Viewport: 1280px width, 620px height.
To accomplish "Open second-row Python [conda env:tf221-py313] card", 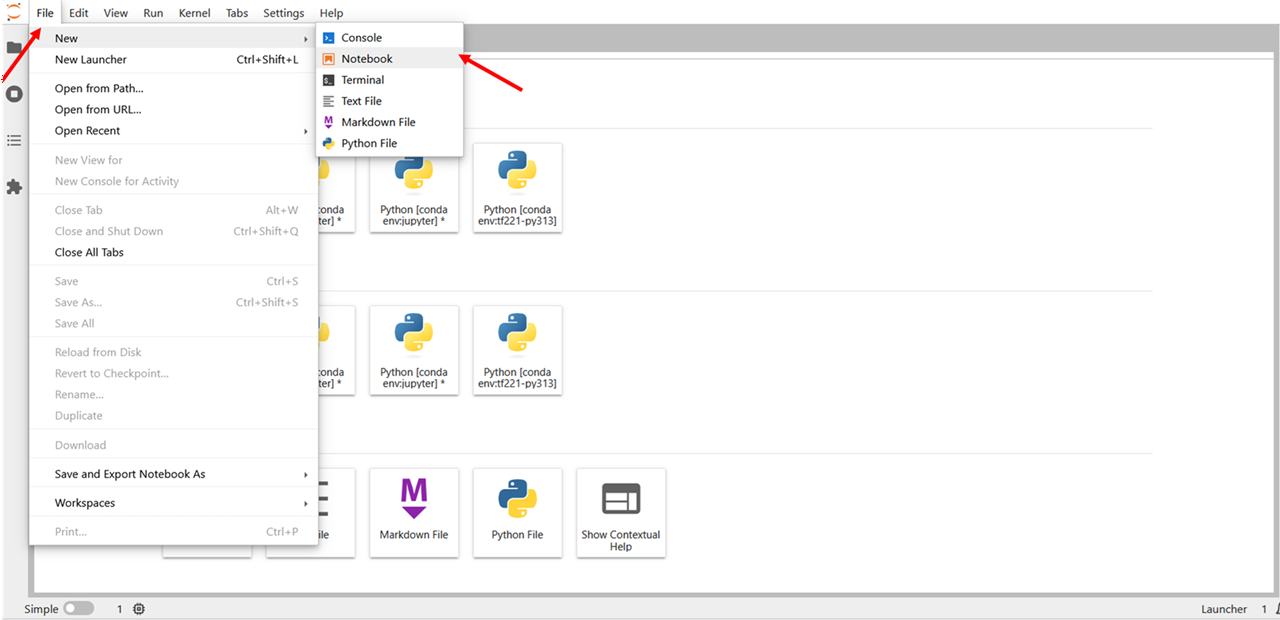I will pyautogui.click(x=517, y=350).
